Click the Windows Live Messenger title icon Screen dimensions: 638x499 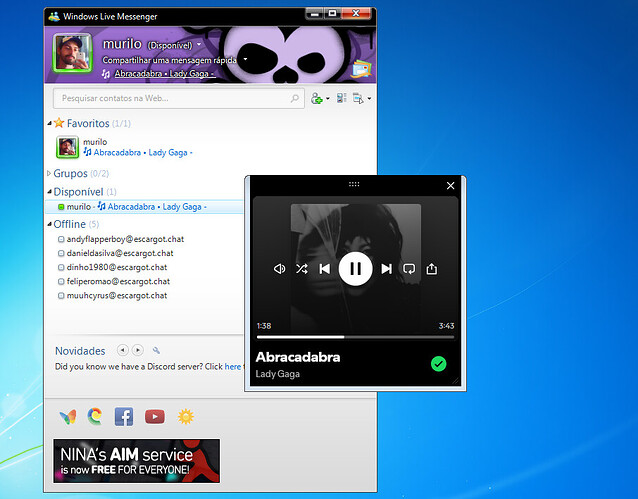(x=54, y=17)
